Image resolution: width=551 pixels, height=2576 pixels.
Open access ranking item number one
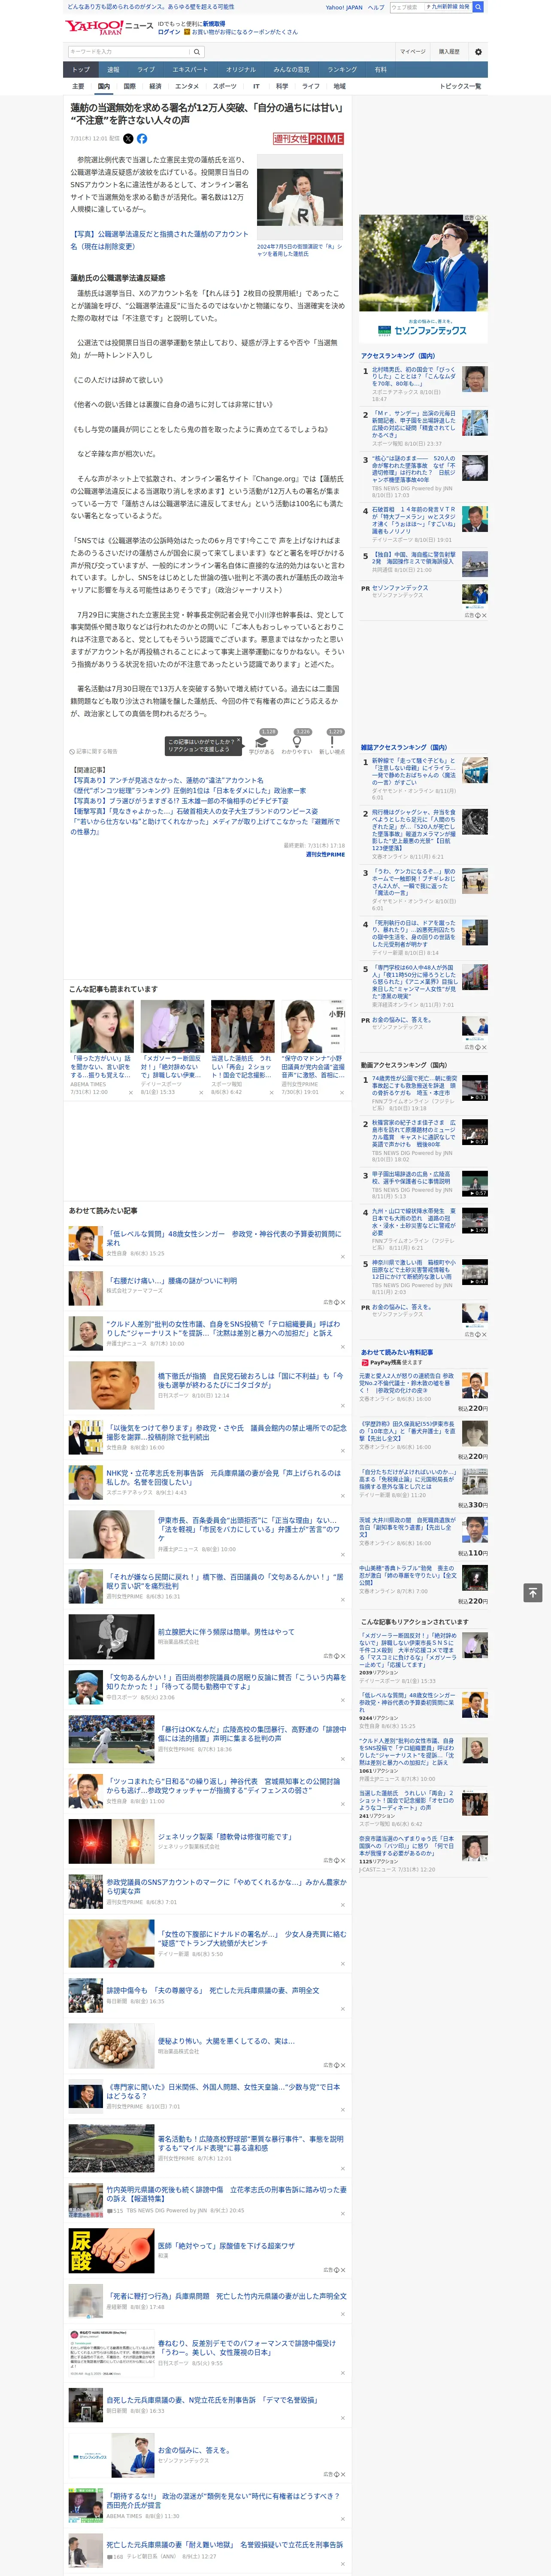point(424,383)
